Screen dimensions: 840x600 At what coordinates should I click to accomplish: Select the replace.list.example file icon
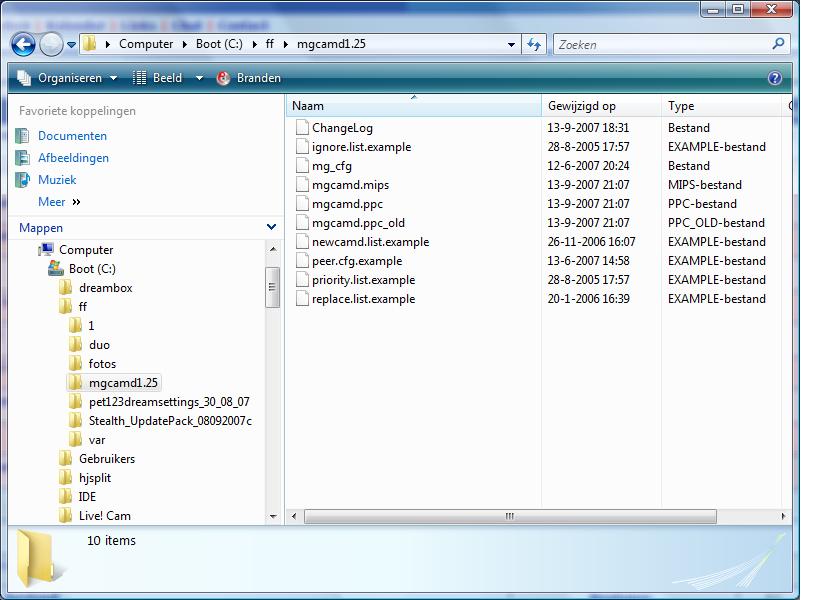[x=303, y=299]
